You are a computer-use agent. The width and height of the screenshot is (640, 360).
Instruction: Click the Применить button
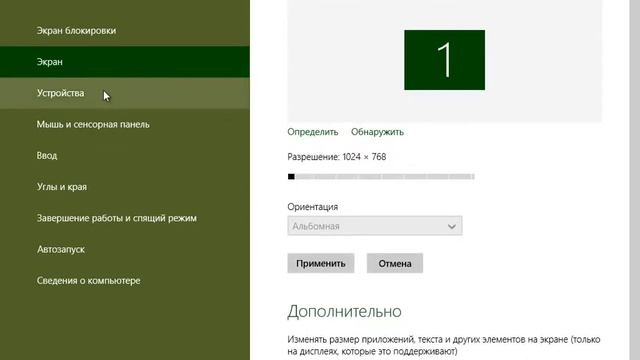tap(321, 263)
